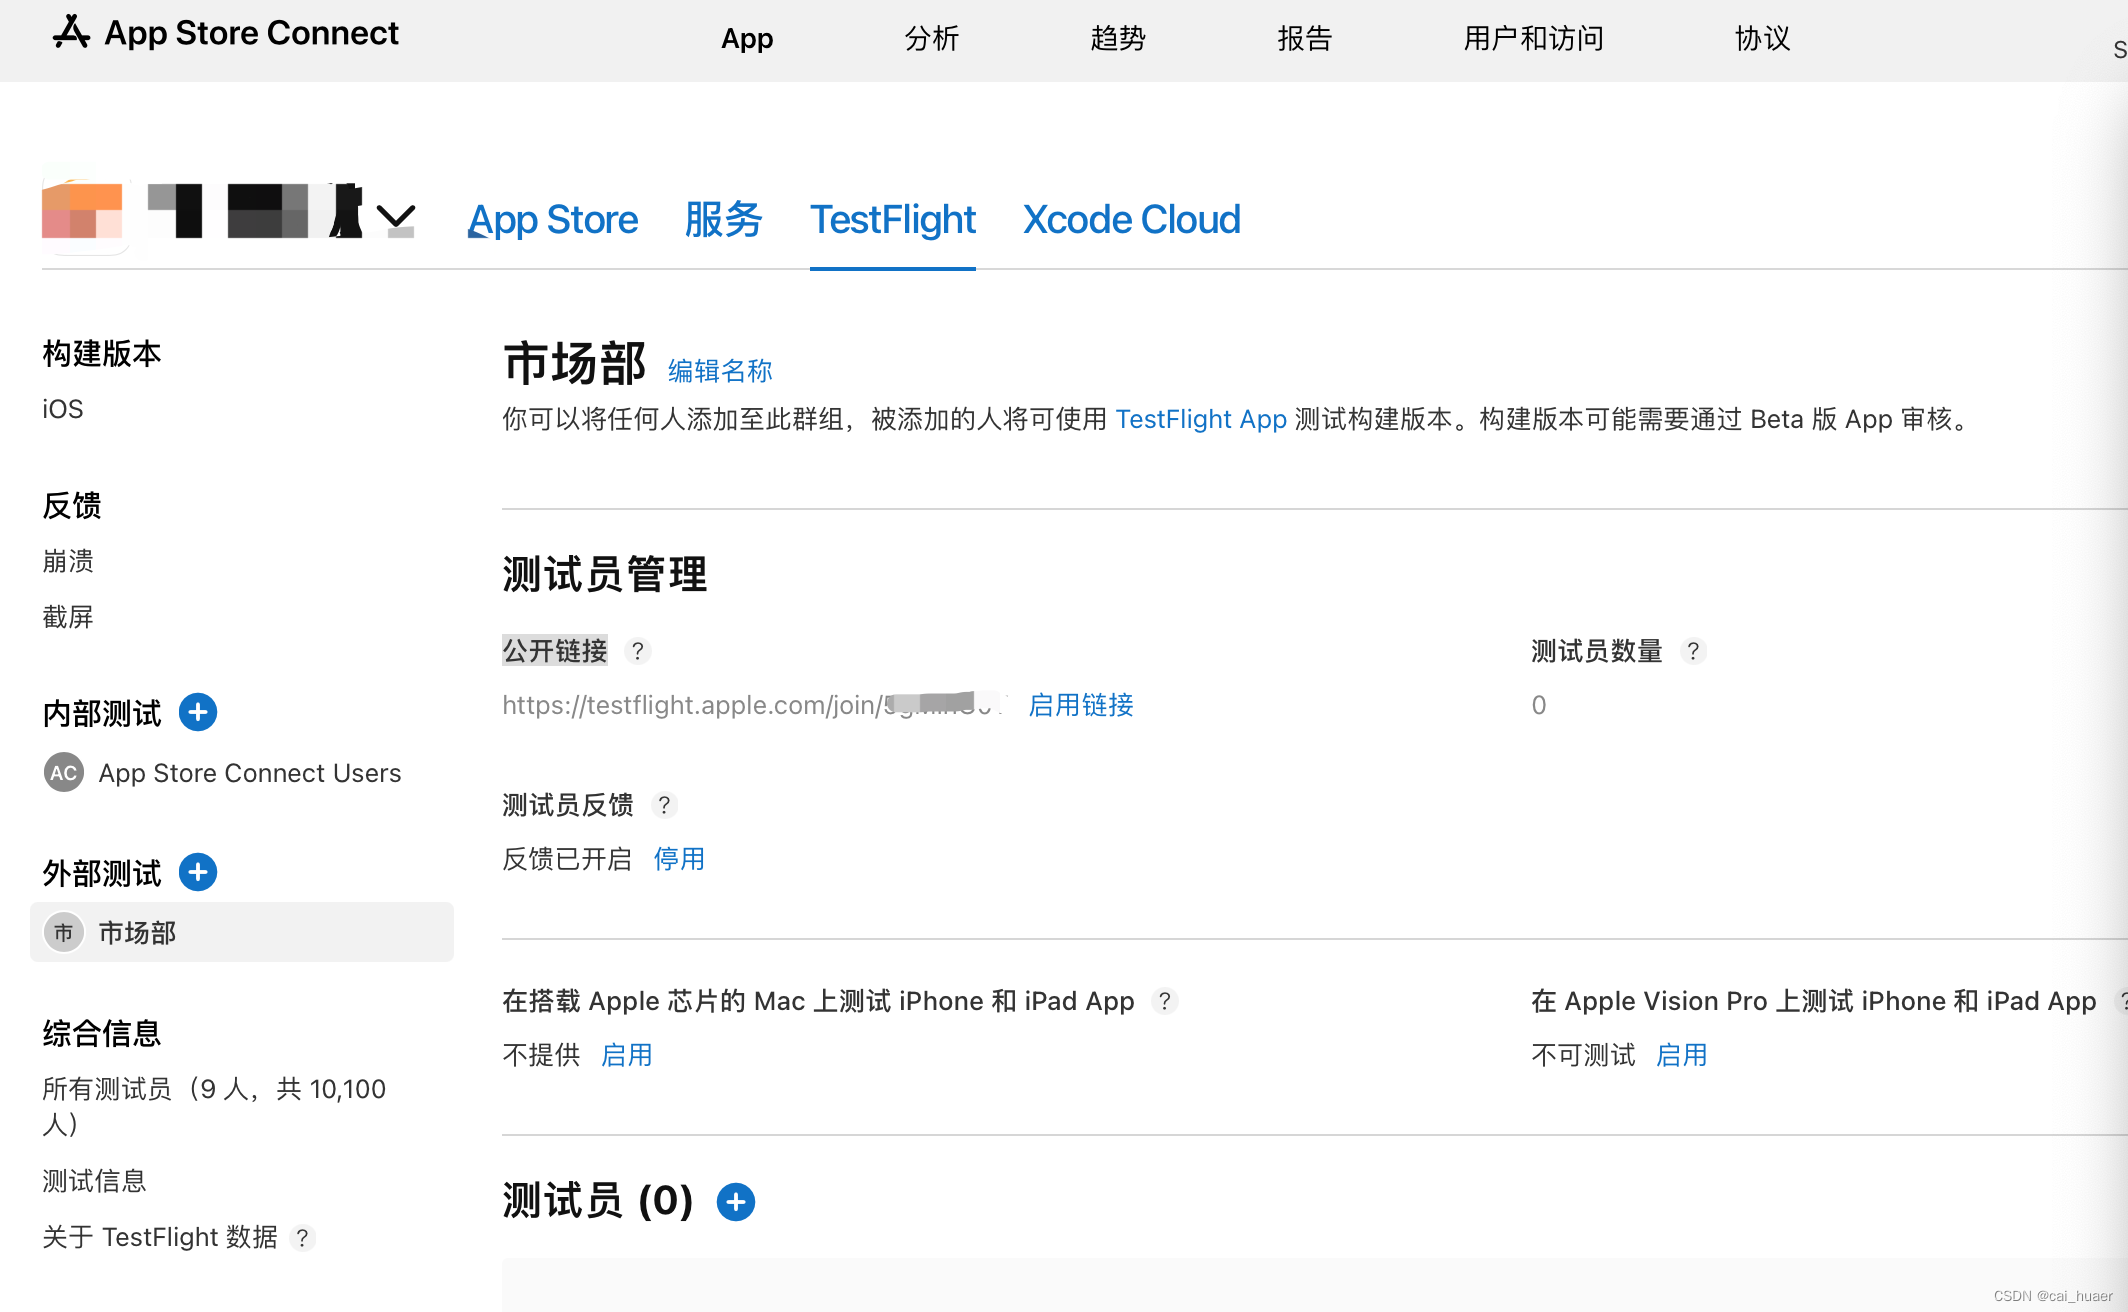Click the AC avatar for App Store Connect Users

click(x=63, y=772)
